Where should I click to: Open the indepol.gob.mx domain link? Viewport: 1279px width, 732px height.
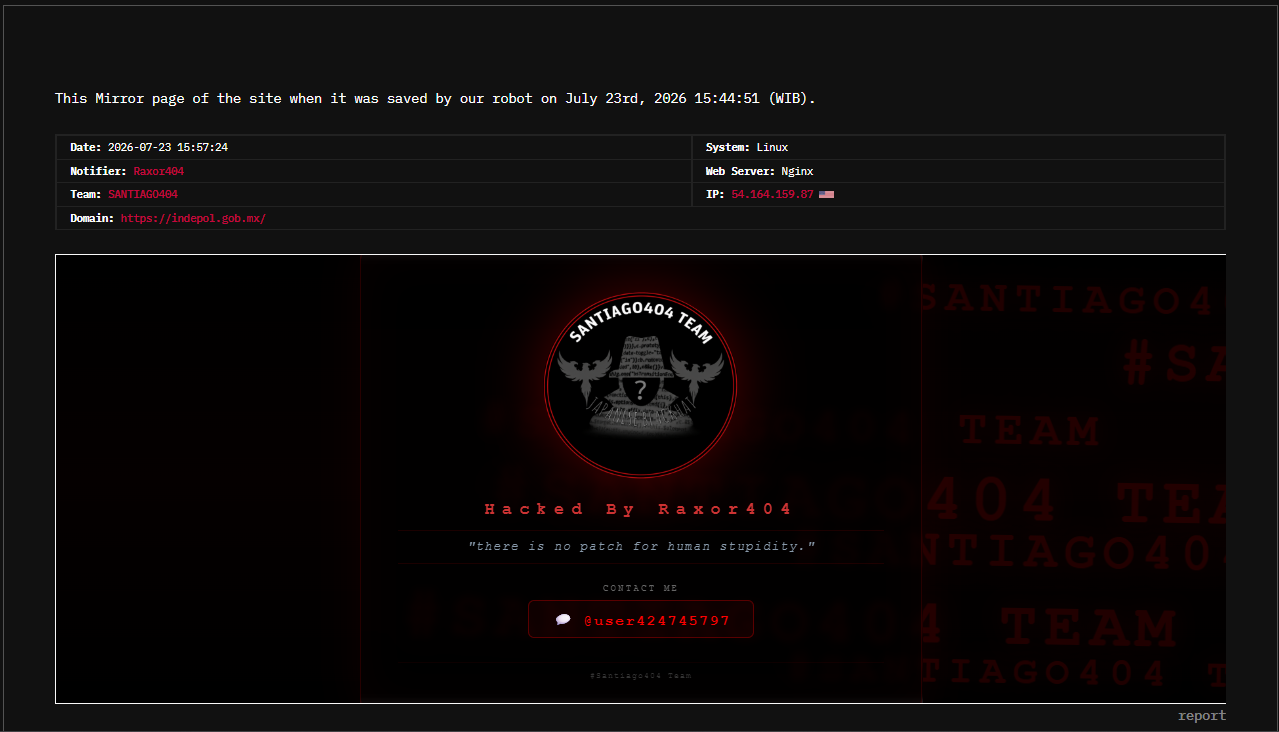(x=194, y=218)
